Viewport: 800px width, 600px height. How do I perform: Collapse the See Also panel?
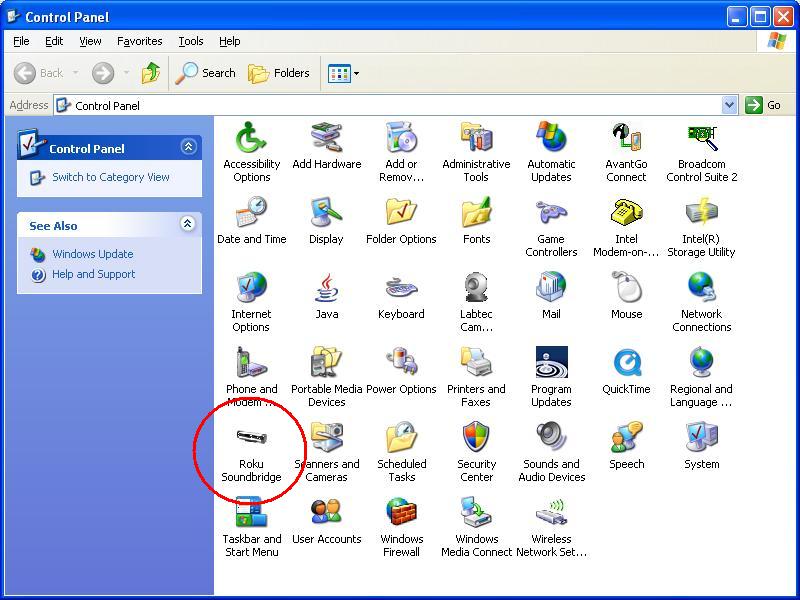pyautogui.click(x=188, y=223)
